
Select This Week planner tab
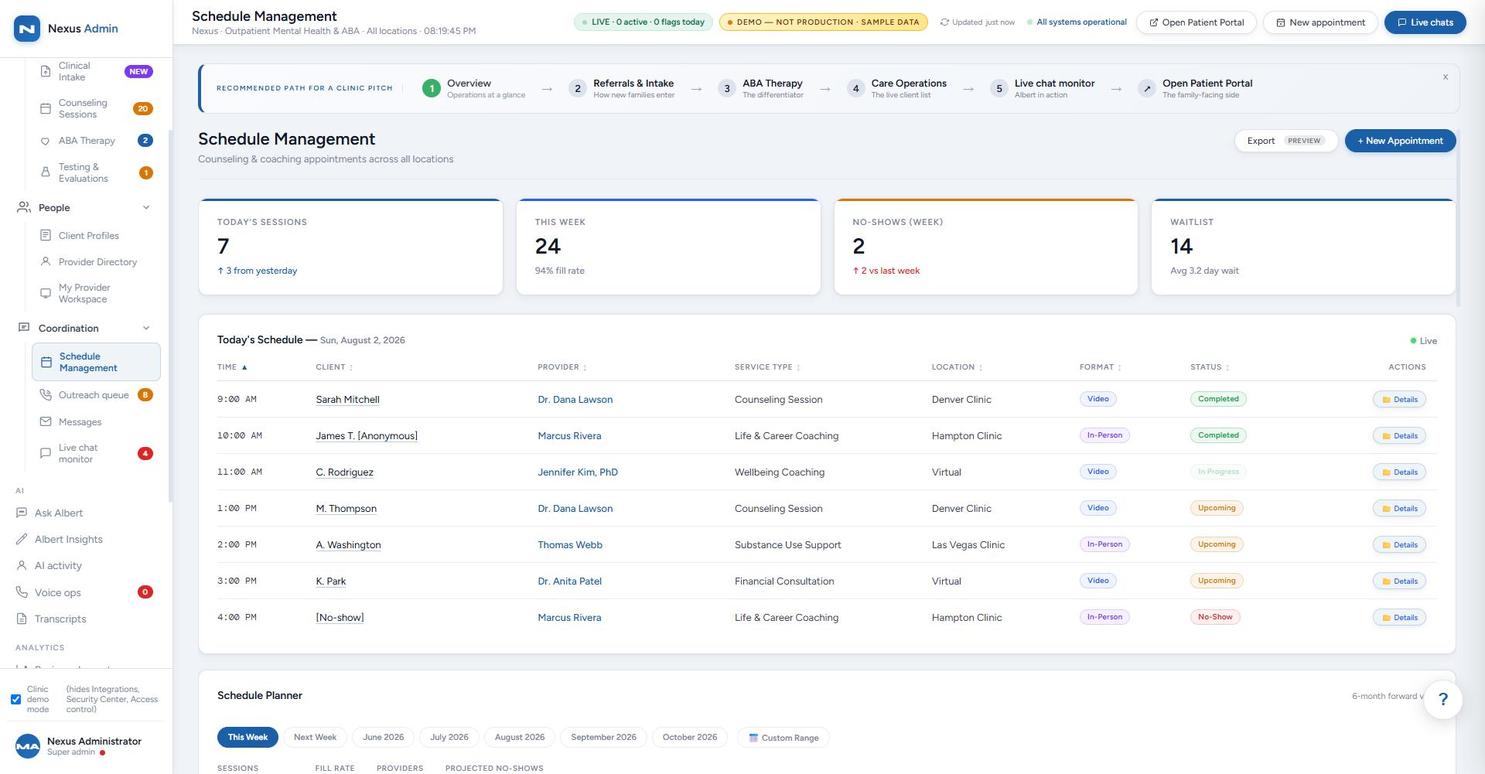(248, 738)
